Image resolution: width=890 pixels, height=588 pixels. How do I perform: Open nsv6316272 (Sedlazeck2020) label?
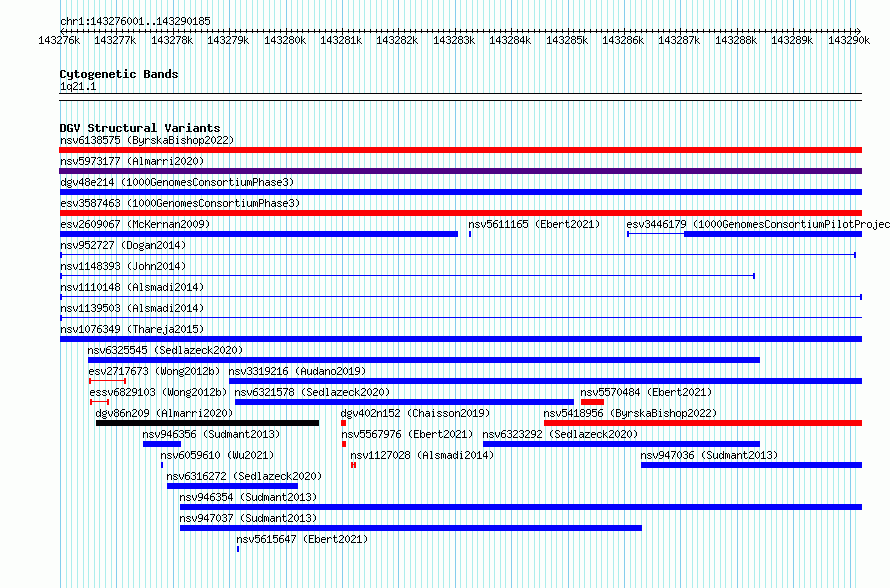244,476
